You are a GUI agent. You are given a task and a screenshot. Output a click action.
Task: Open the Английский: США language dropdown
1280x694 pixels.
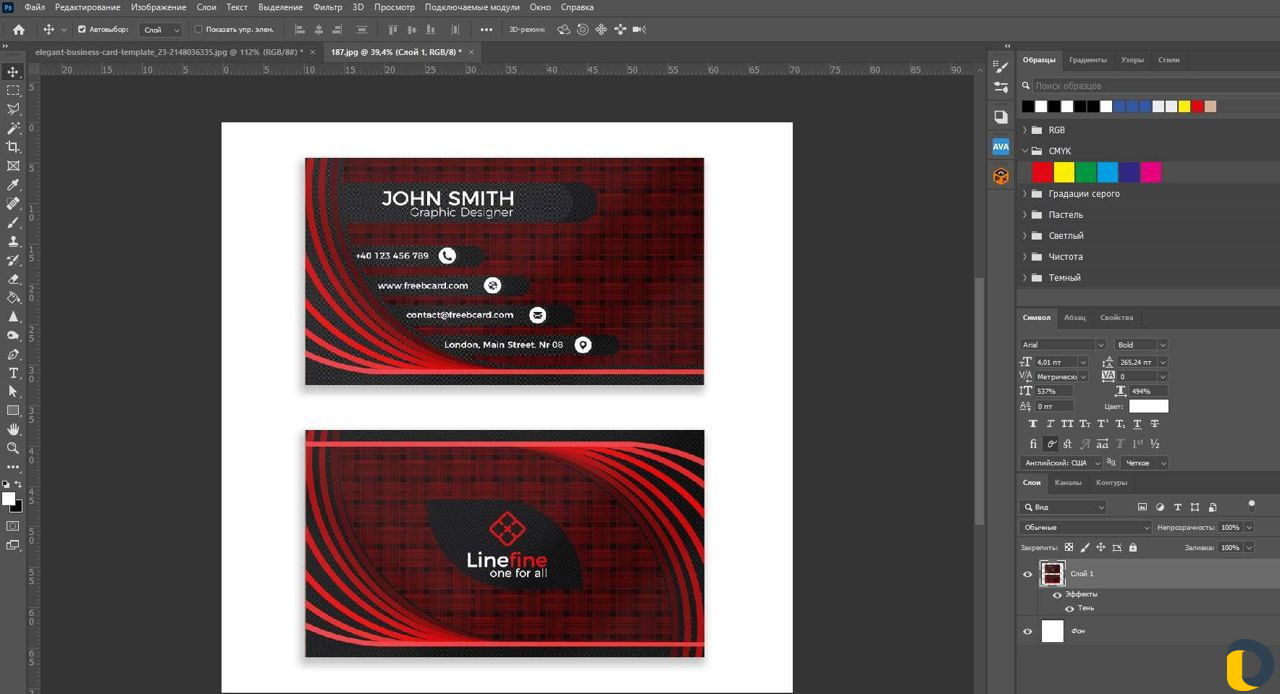click(1061, 463)
